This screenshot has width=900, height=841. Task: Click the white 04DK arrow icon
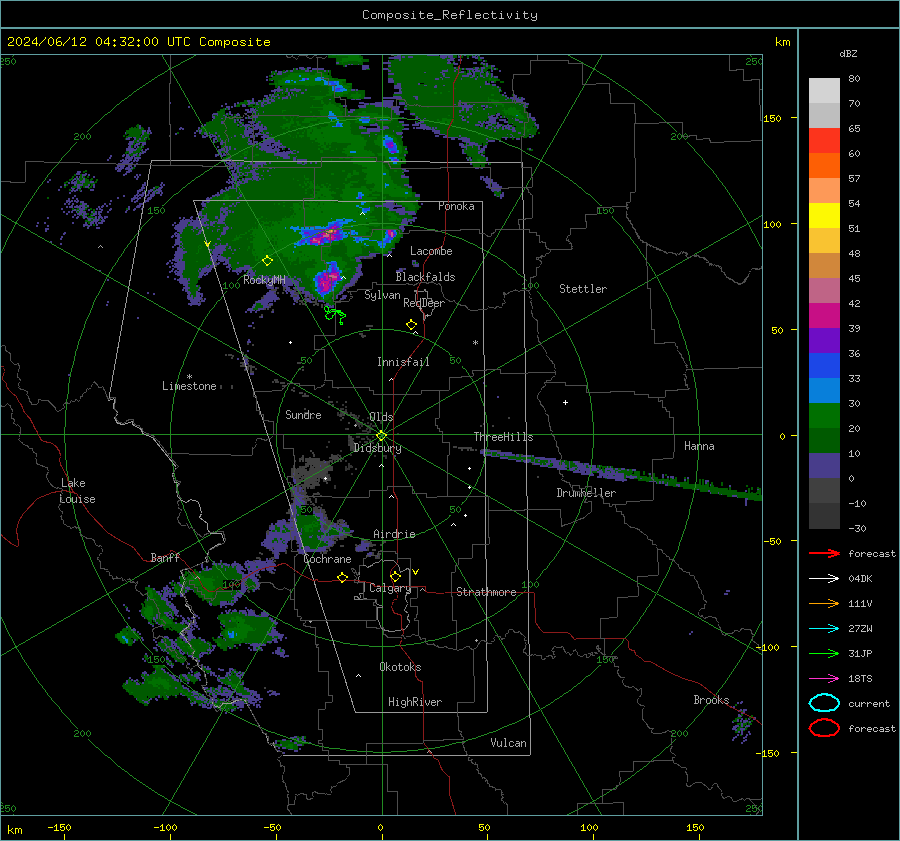824,579
